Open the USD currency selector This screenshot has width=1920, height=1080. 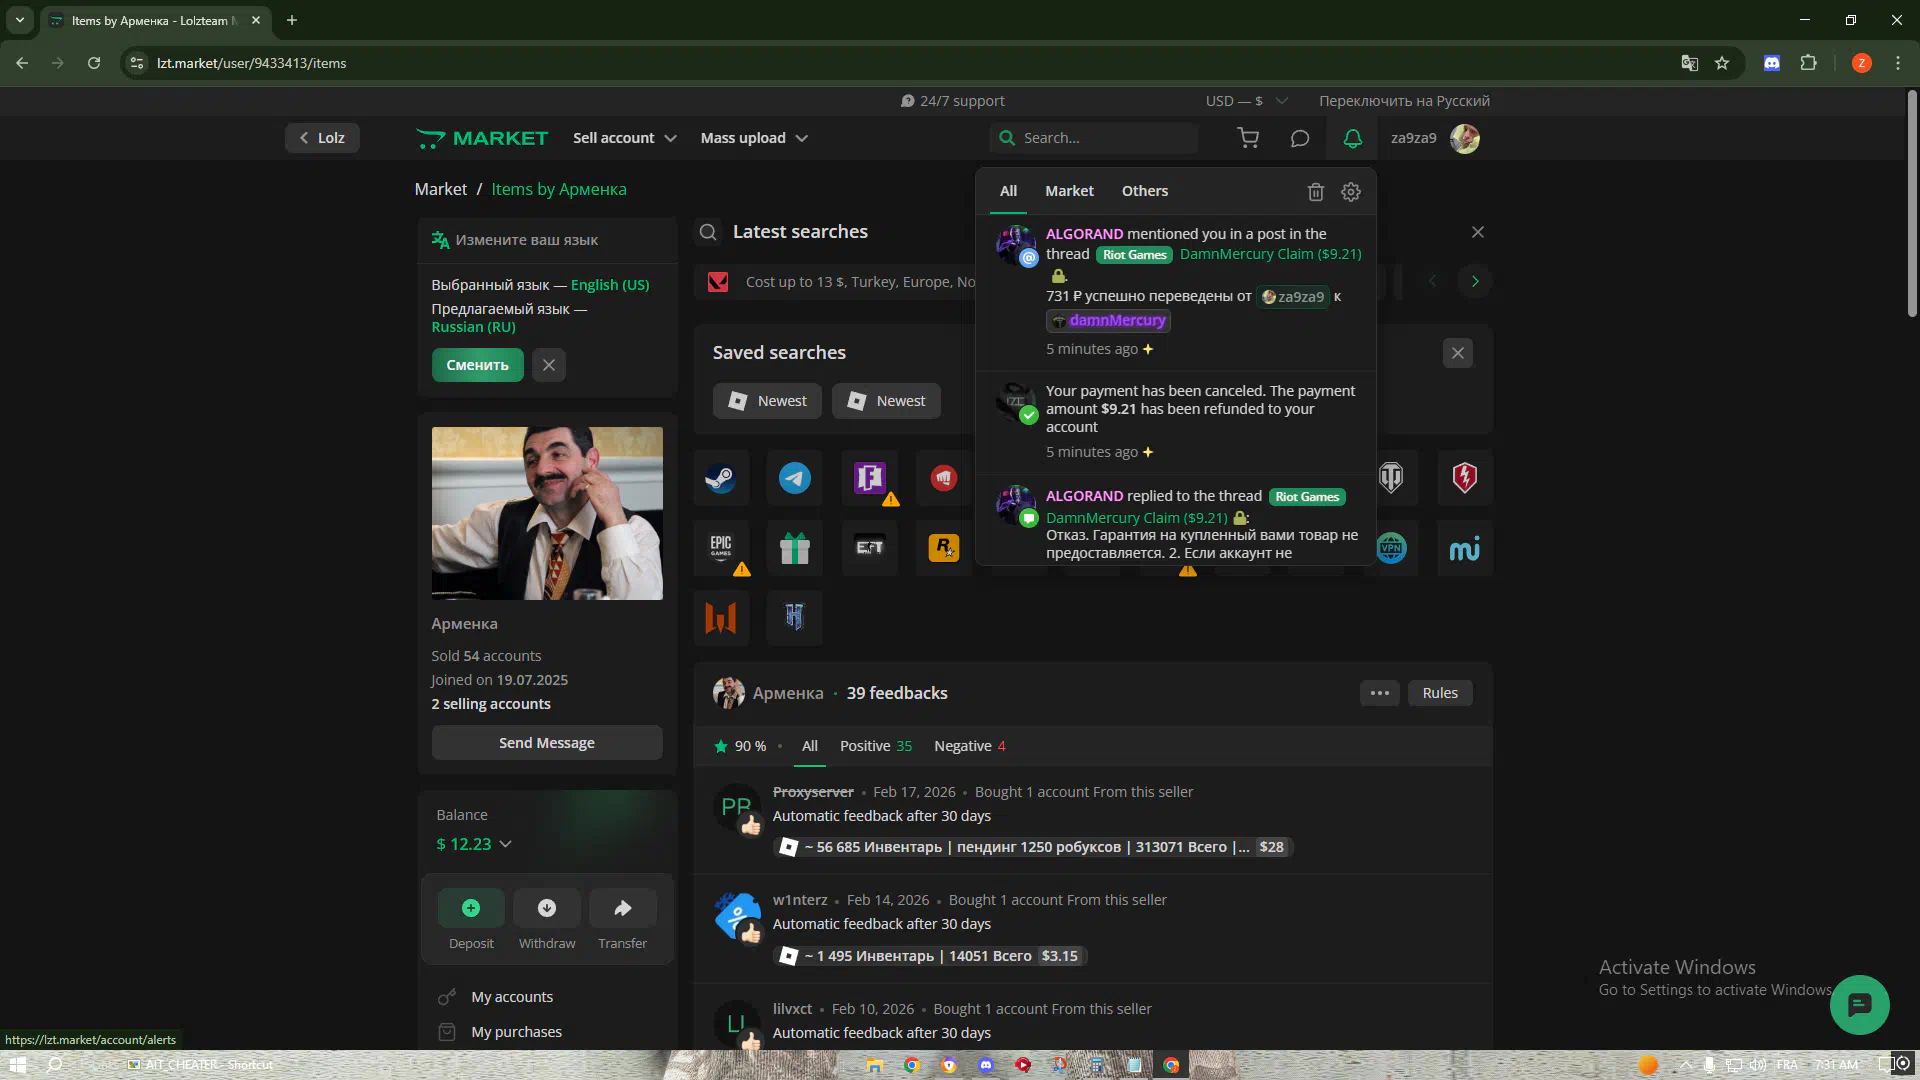click(x=1246, y=101)
